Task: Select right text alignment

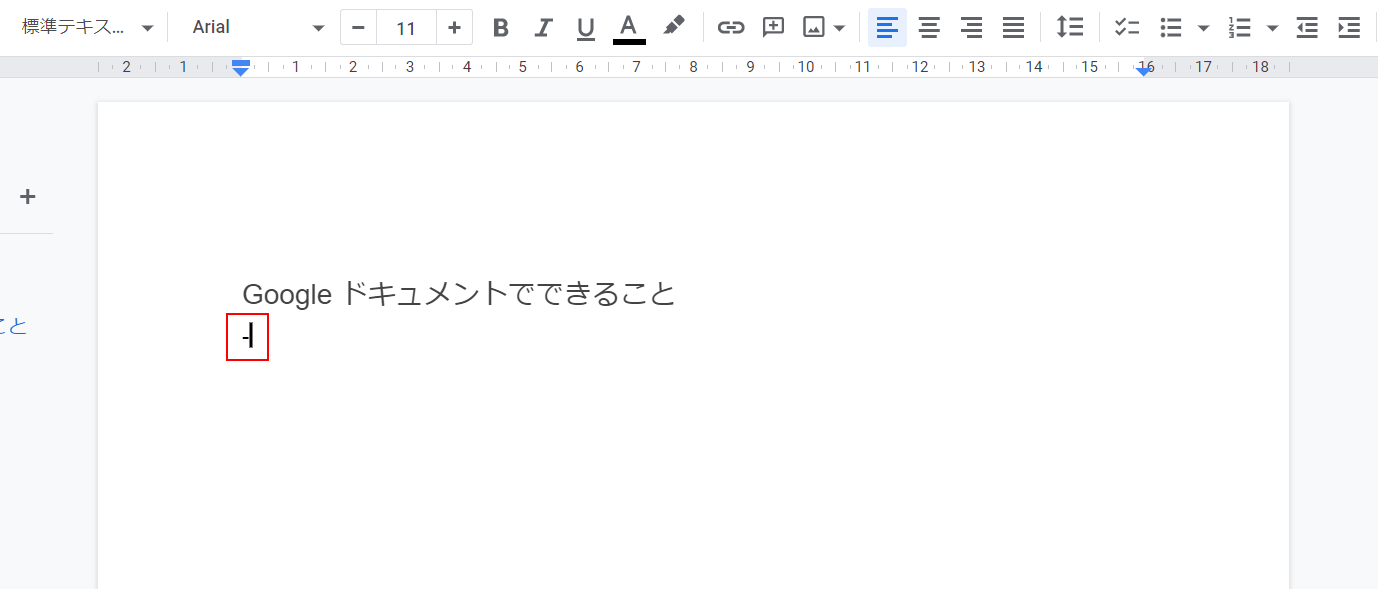Action: (x=971, y=27)
